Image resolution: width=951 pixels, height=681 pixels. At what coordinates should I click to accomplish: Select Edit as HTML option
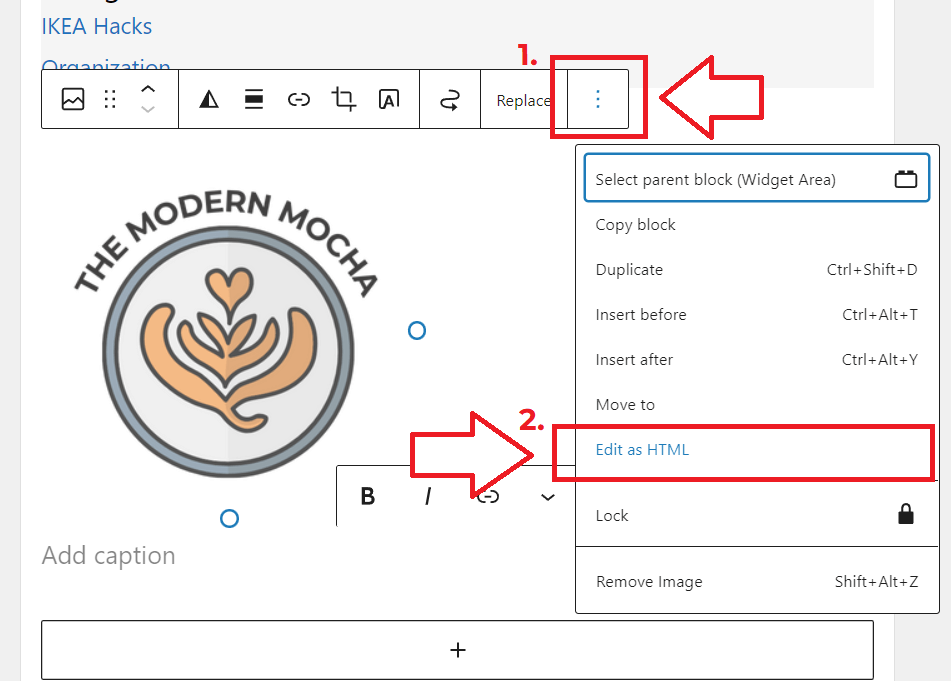(x=756, y=450)
